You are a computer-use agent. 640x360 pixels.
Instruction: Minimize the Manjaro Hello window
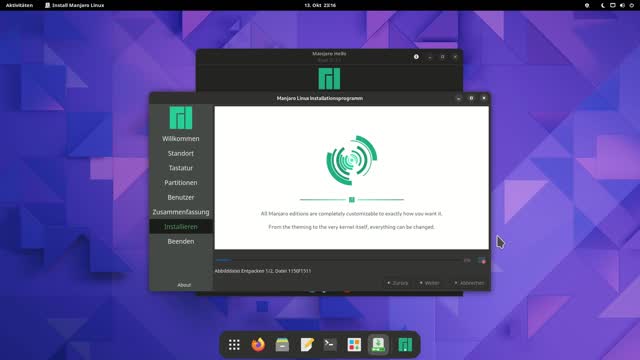click(430, 57)
